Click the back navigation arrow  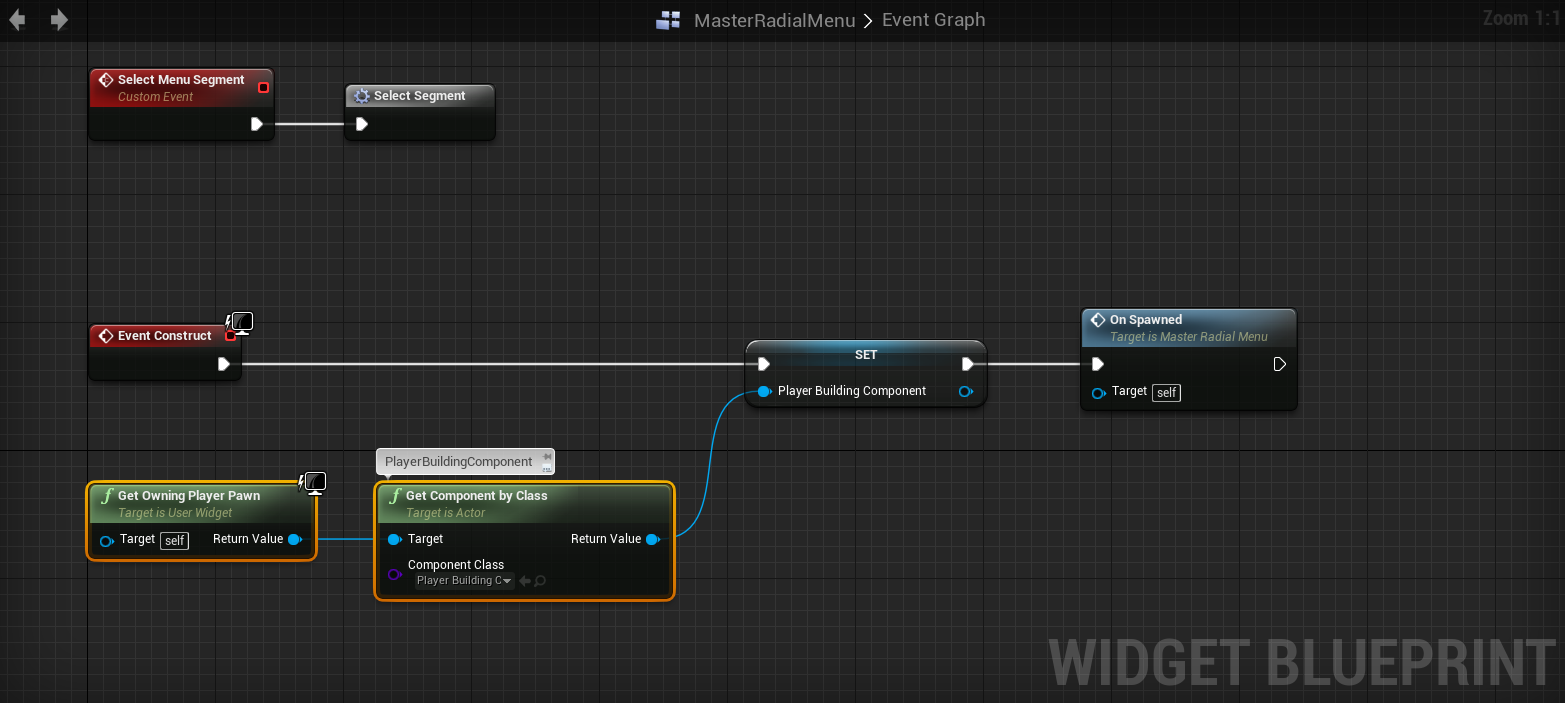point(17,20)
